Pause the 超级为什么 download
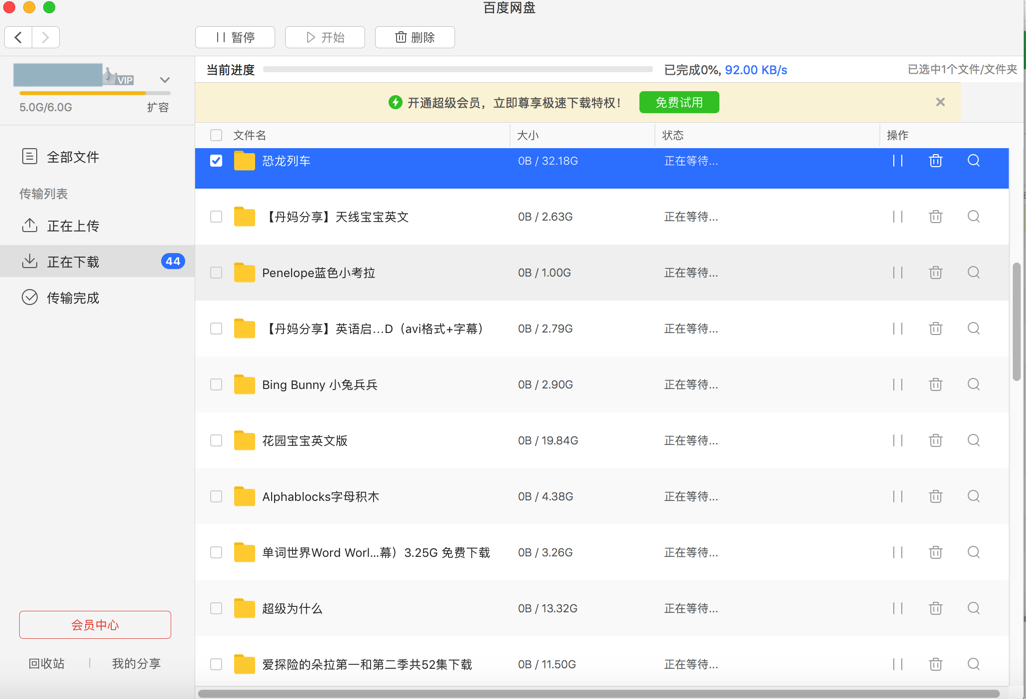Image resolution: width=1026 pixels, height=699 pixels. click(x=898, y=608)
